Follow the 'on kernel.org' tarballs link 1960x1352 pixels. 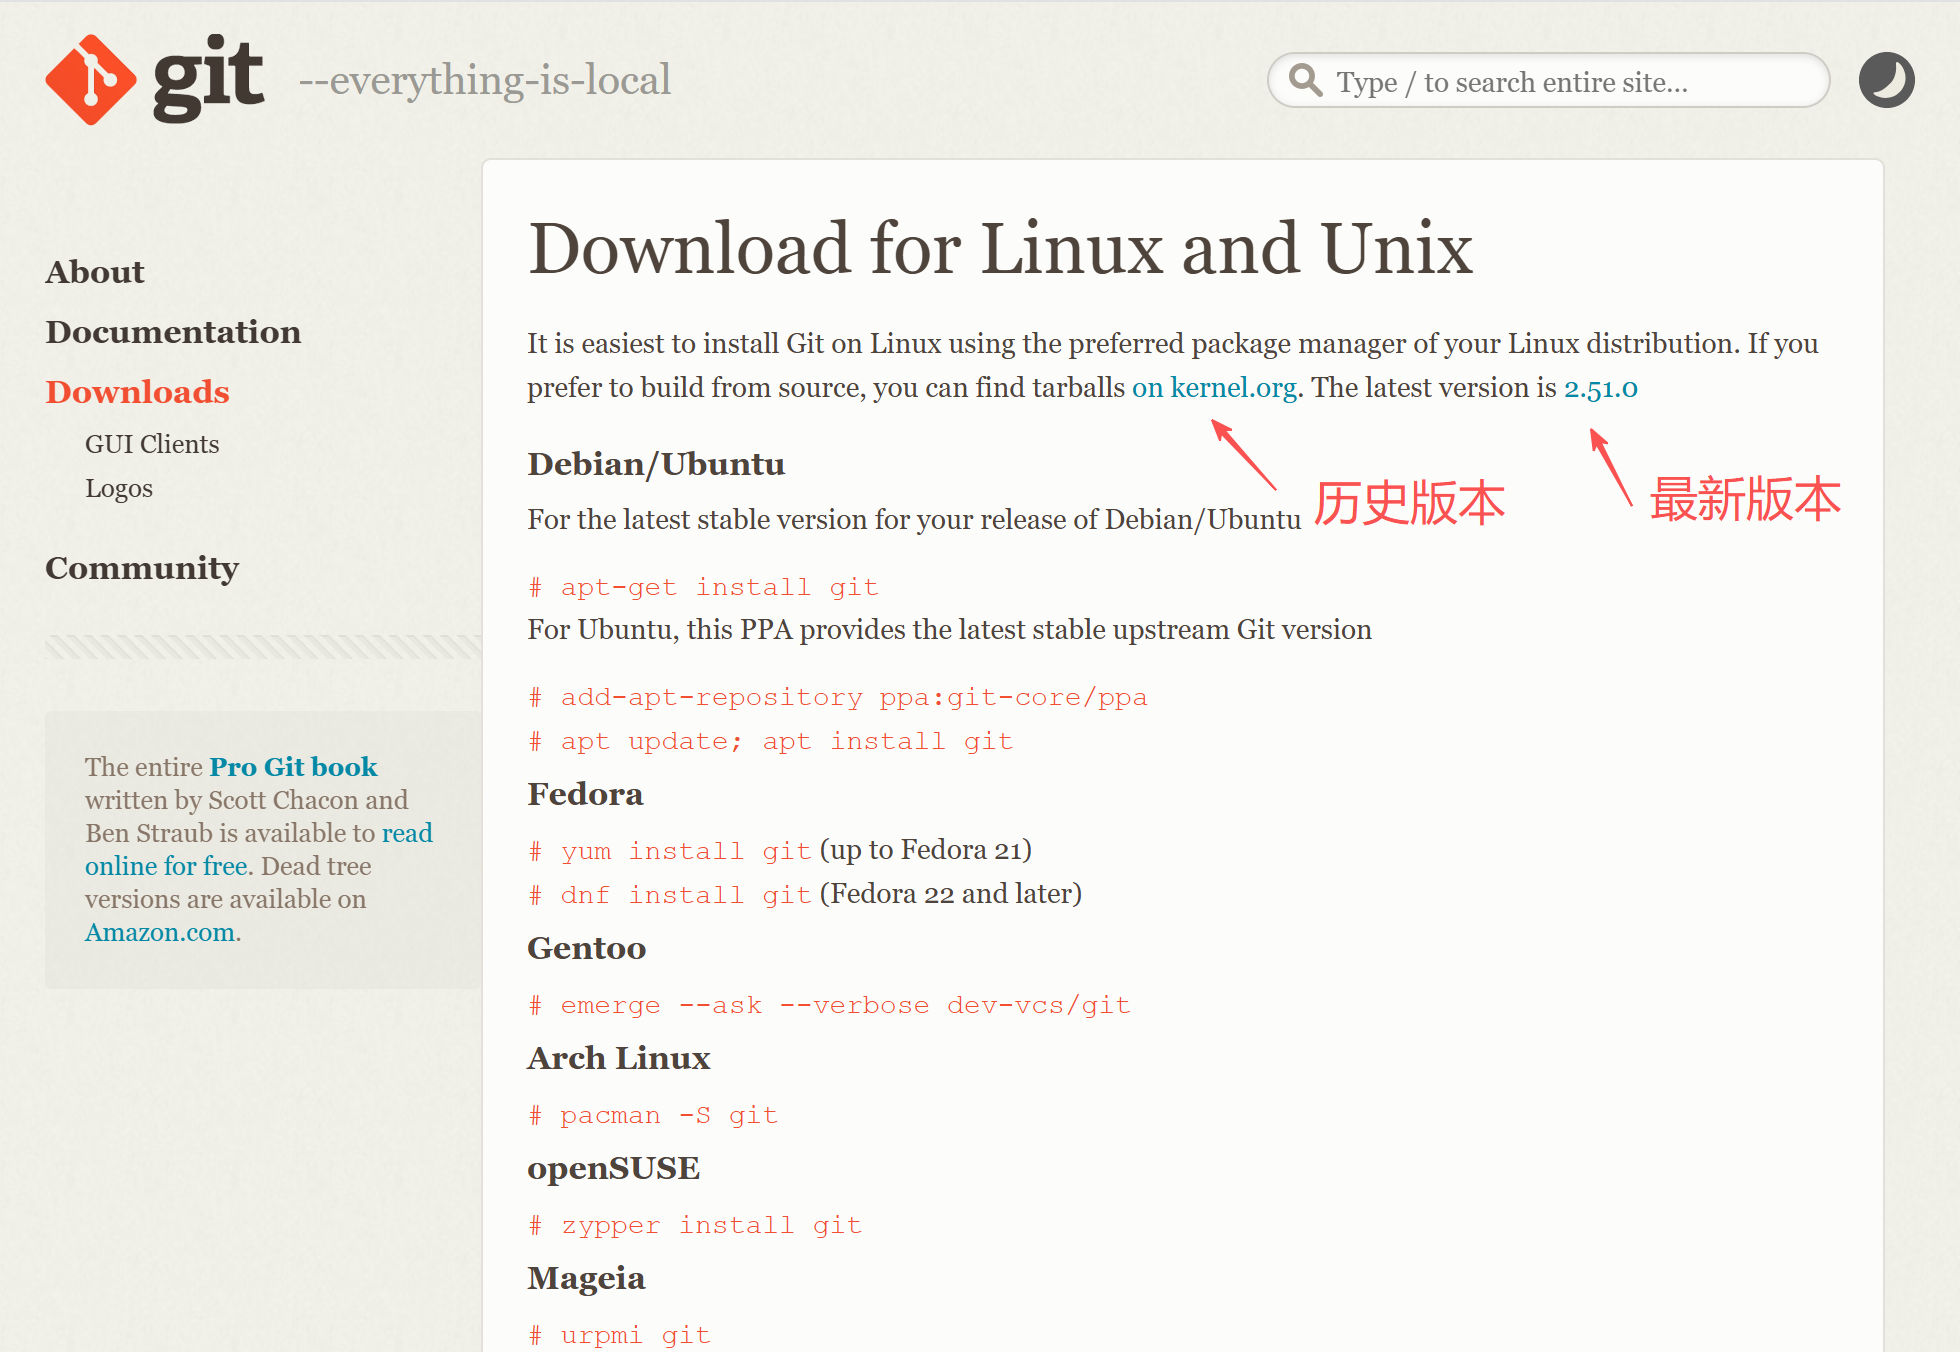coord(1214,388)
